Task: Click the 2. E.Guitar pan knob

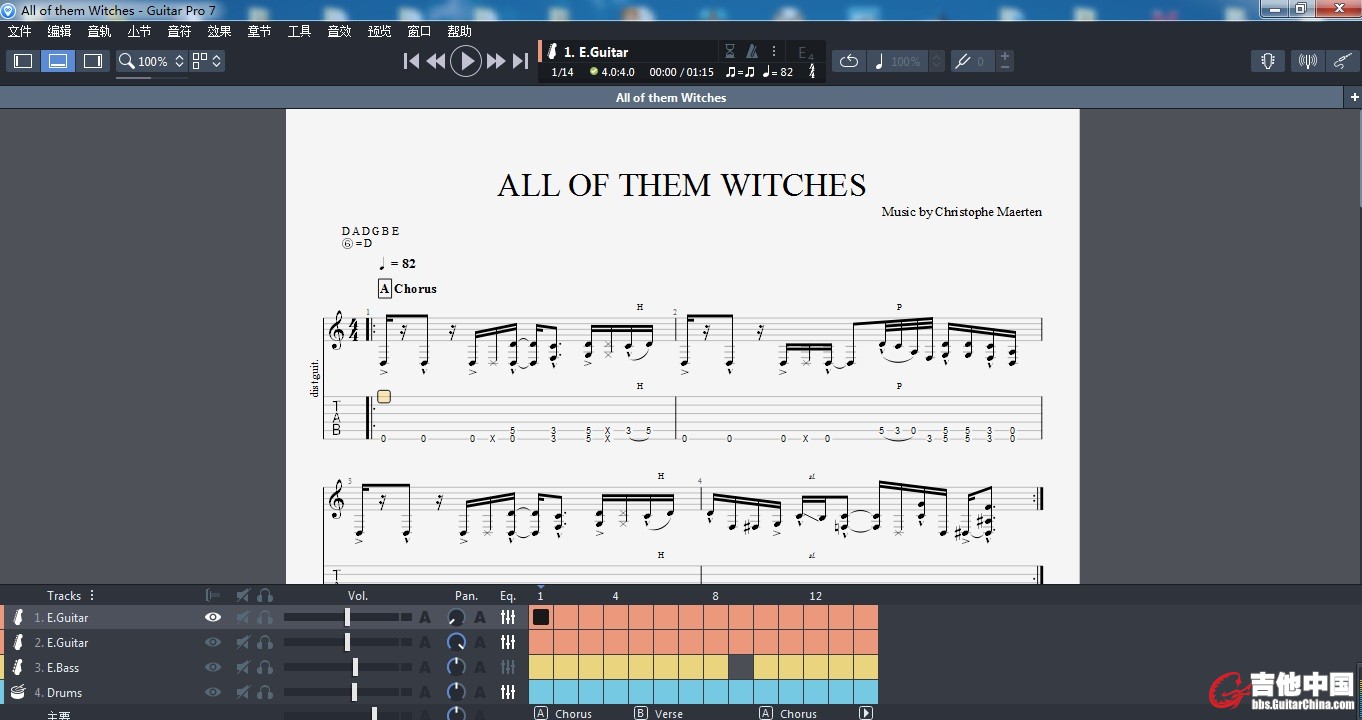Action: [x=456, y=642]
